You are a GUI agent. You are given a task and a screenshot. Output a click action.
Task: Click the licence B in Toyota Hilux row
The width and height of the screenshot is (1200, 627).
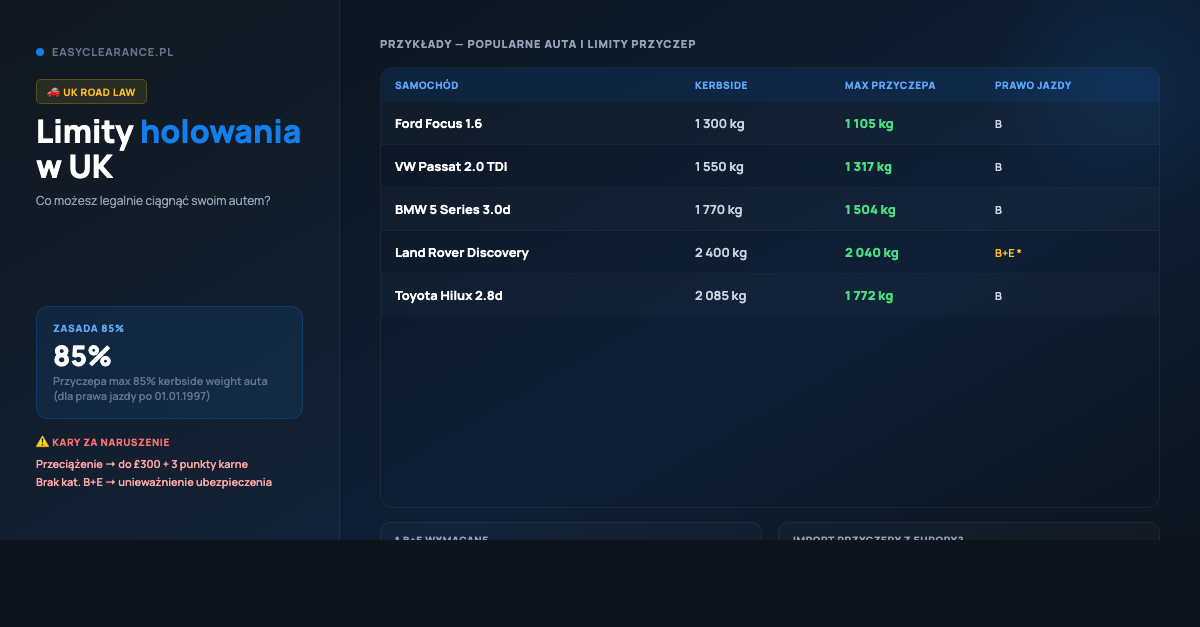pos(998,296)
